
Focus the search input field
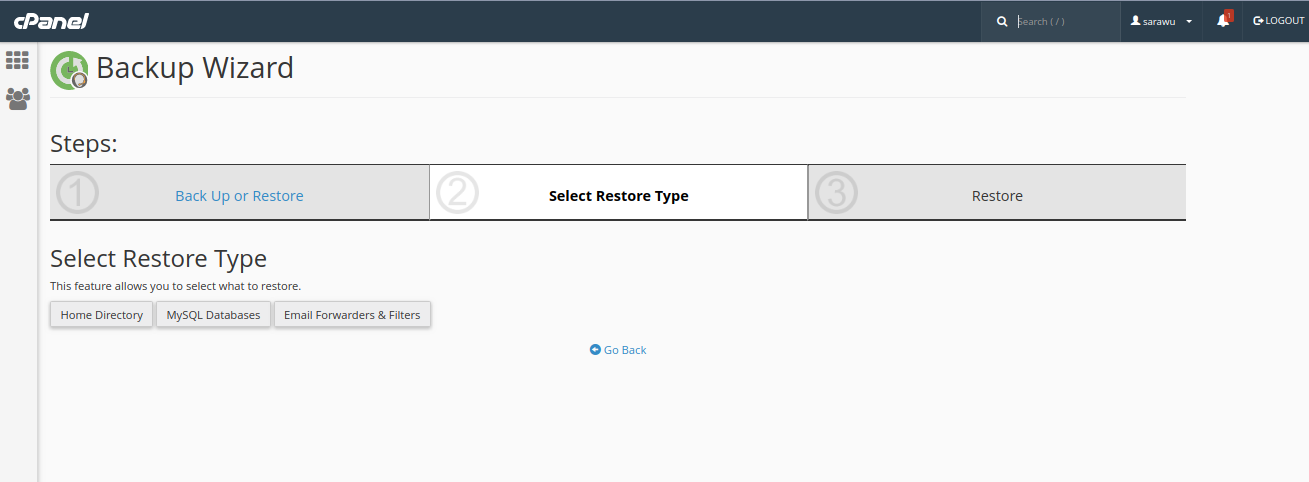(x=1062, y=21)
